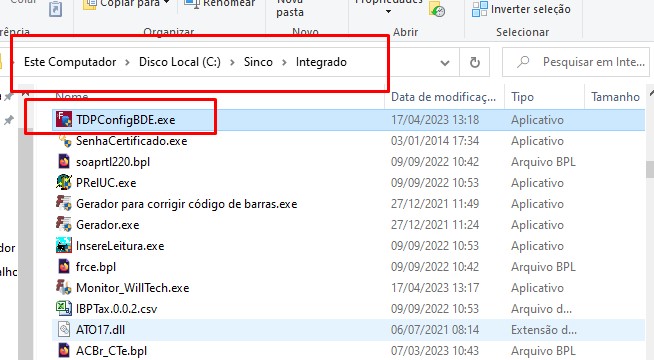Go to Este Computador in the address bar
Viewport: 654px width, 360px height.
click(70, 62)
